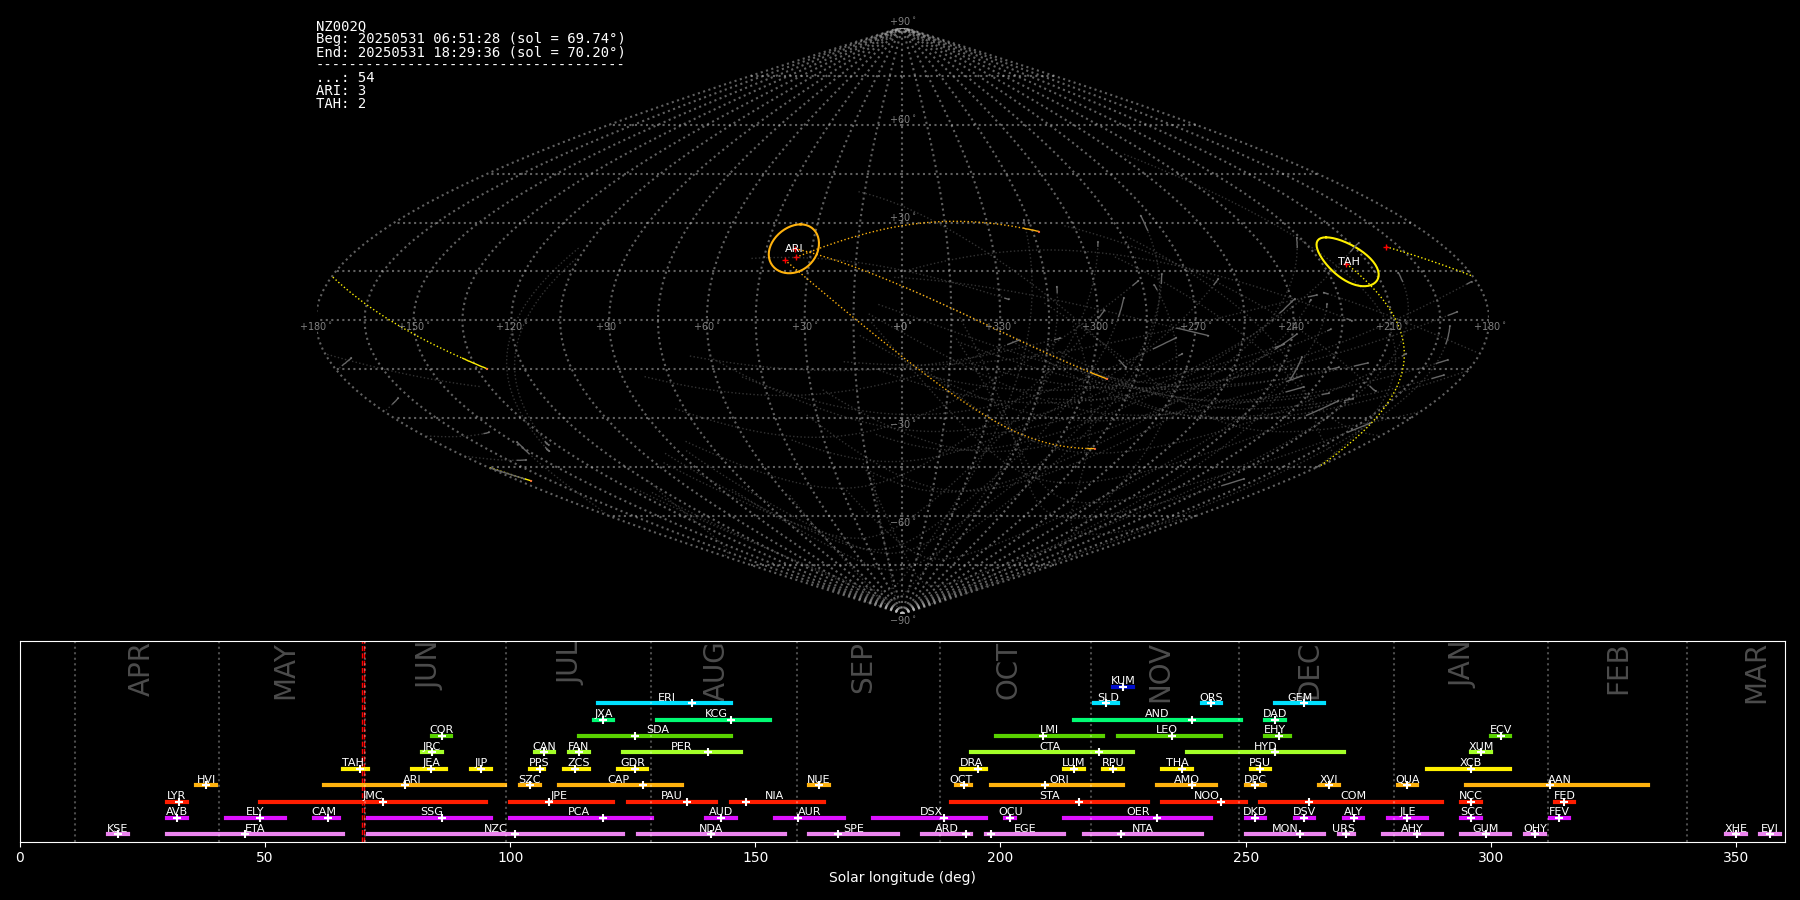Click the COM shower bar in the timeline
The height and width of the screenshot is (900, 1800).
1351,802
